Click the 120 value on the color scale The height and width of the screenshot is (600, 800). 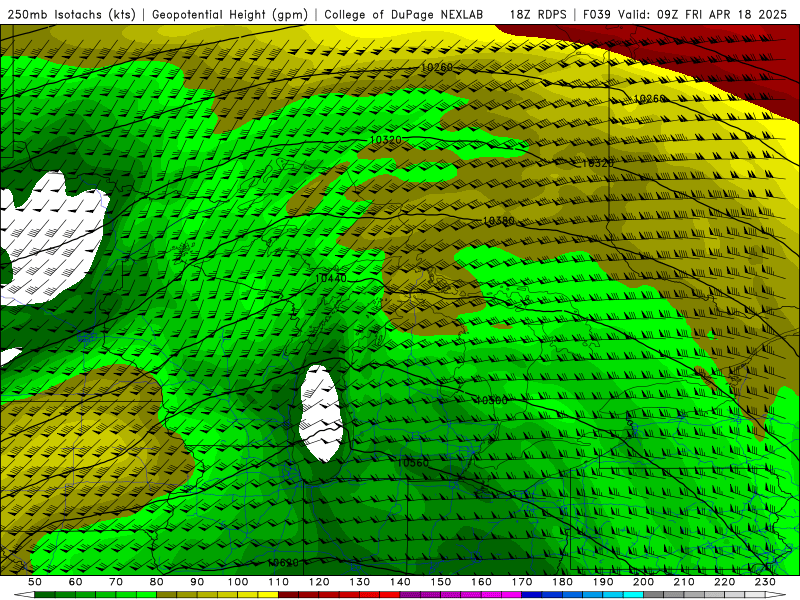coord(319,582)
